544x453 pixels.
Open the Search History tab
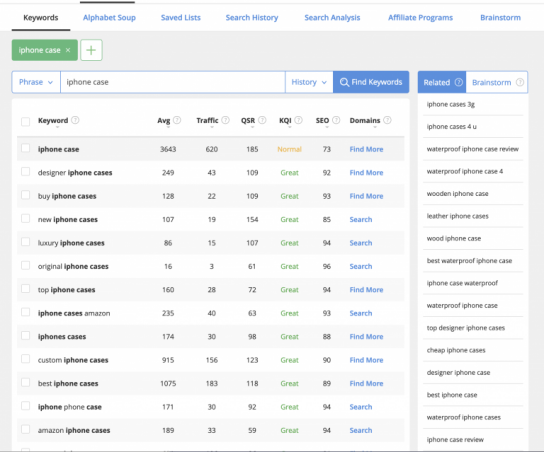coord(252,18)
